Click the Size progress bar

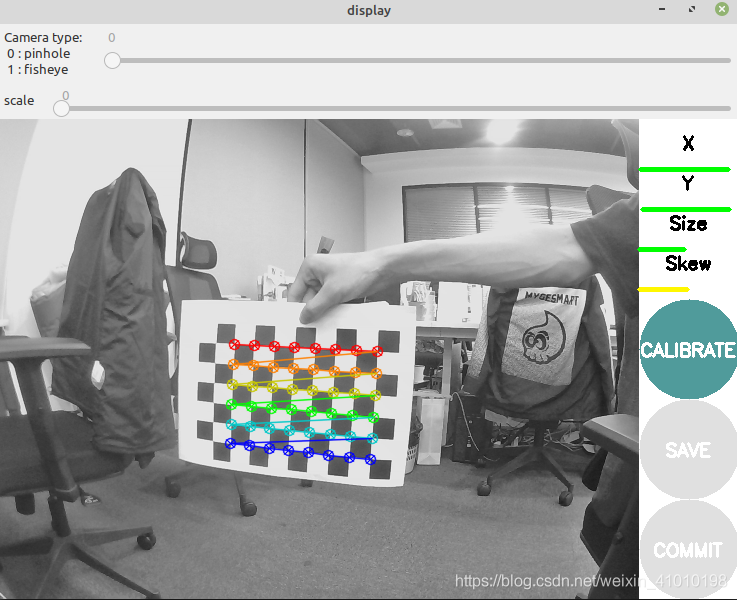tap(662, 249)
